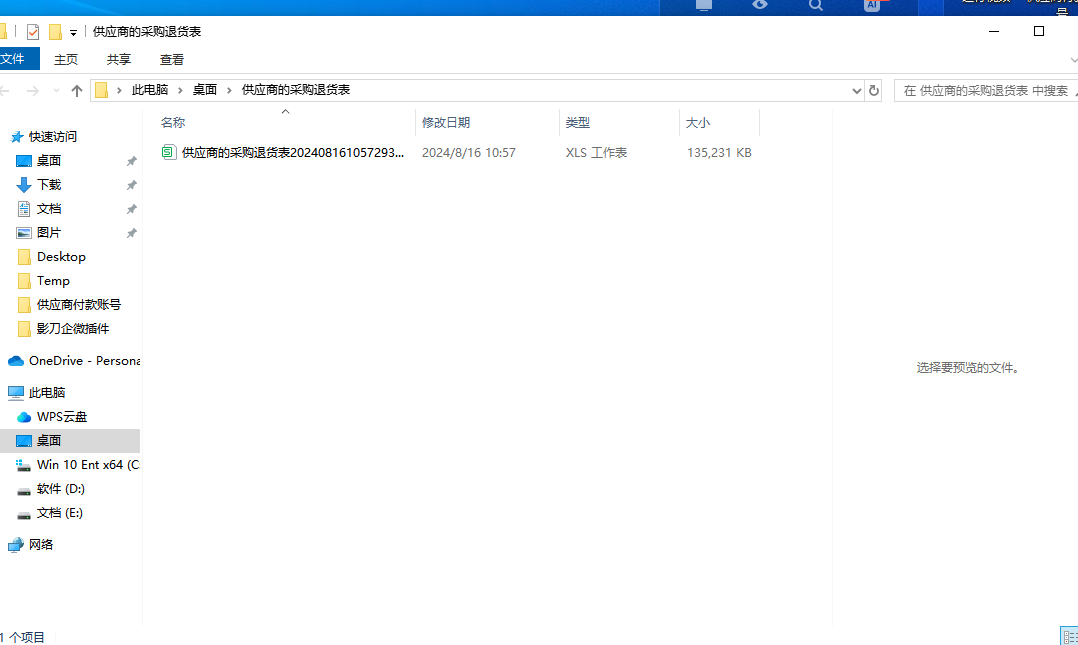This screenshot has height=645, width=1078.
Task: Expand the address bar history dropdown
Action: click(857, 90)
